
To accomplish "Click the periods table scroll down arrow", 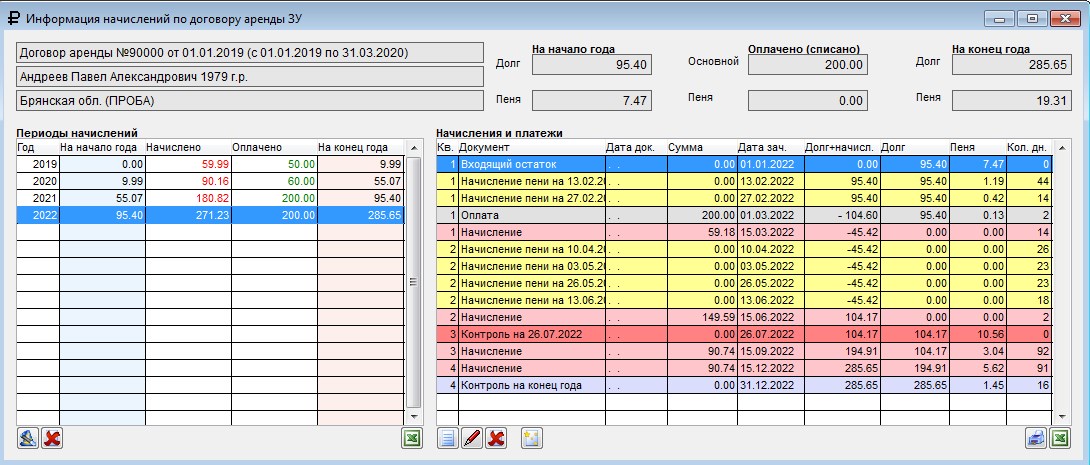I will (x=413, y=416).
